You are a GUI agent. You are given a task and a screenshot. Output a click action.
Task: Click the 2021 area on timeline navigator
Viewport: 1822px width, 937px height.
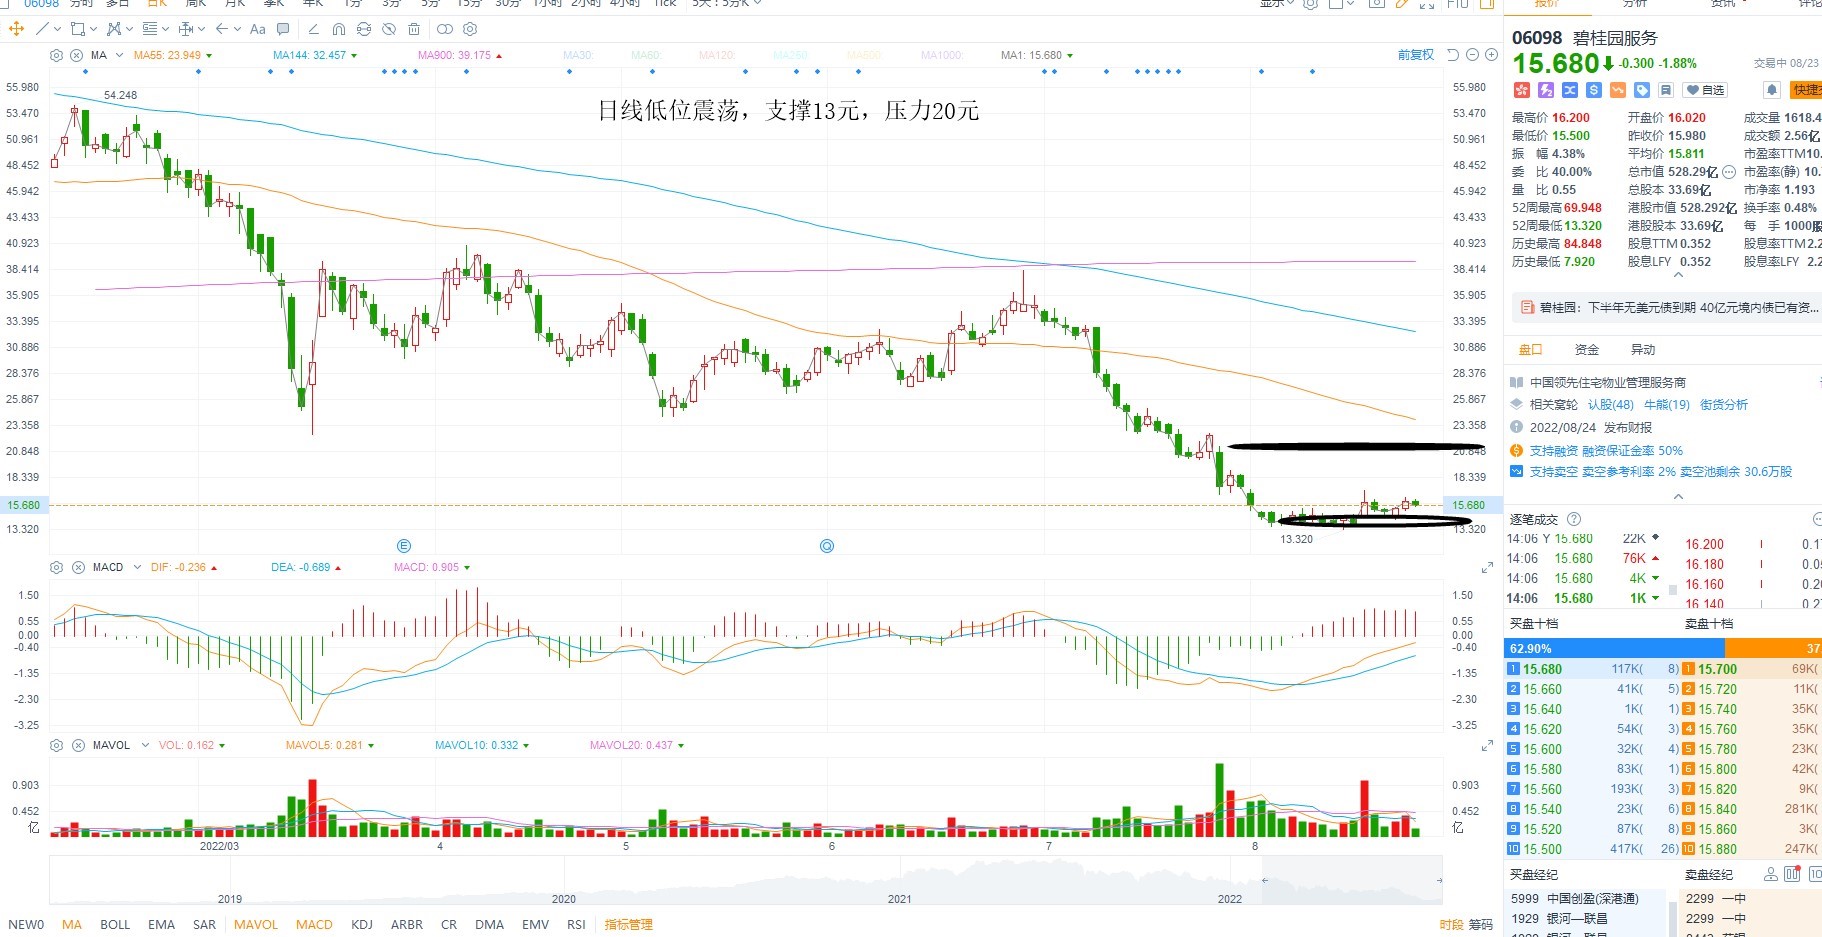click(900, 898)
